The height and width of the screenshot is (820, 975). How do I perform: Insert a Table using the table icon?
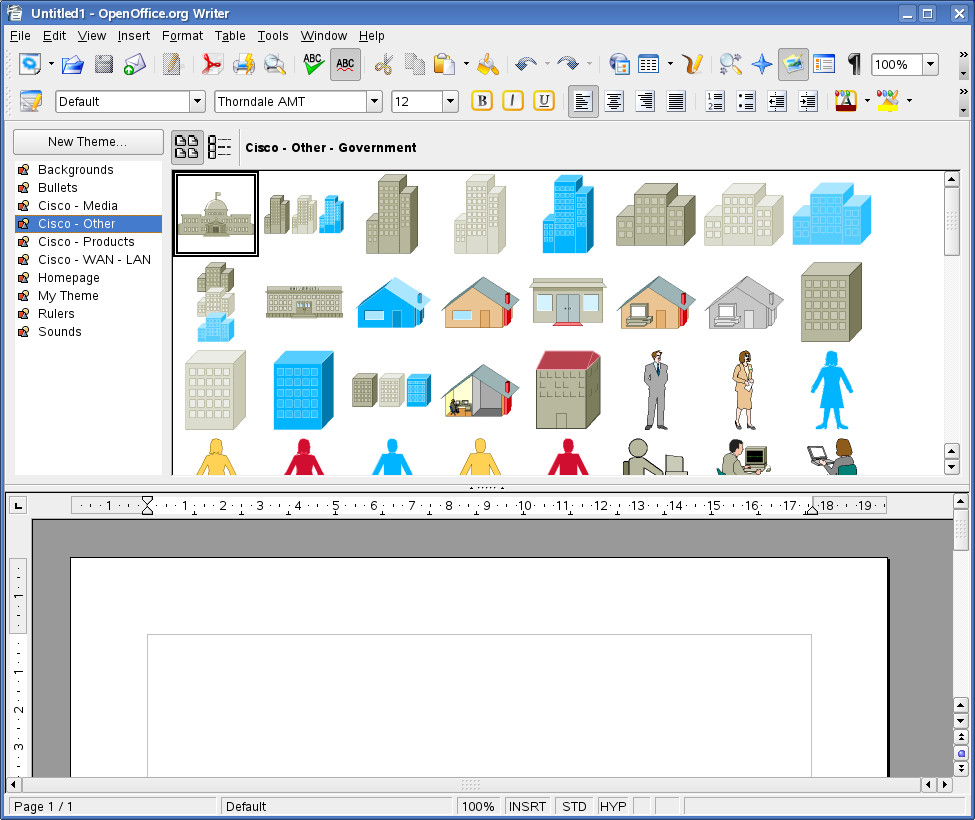coord(649,64)
